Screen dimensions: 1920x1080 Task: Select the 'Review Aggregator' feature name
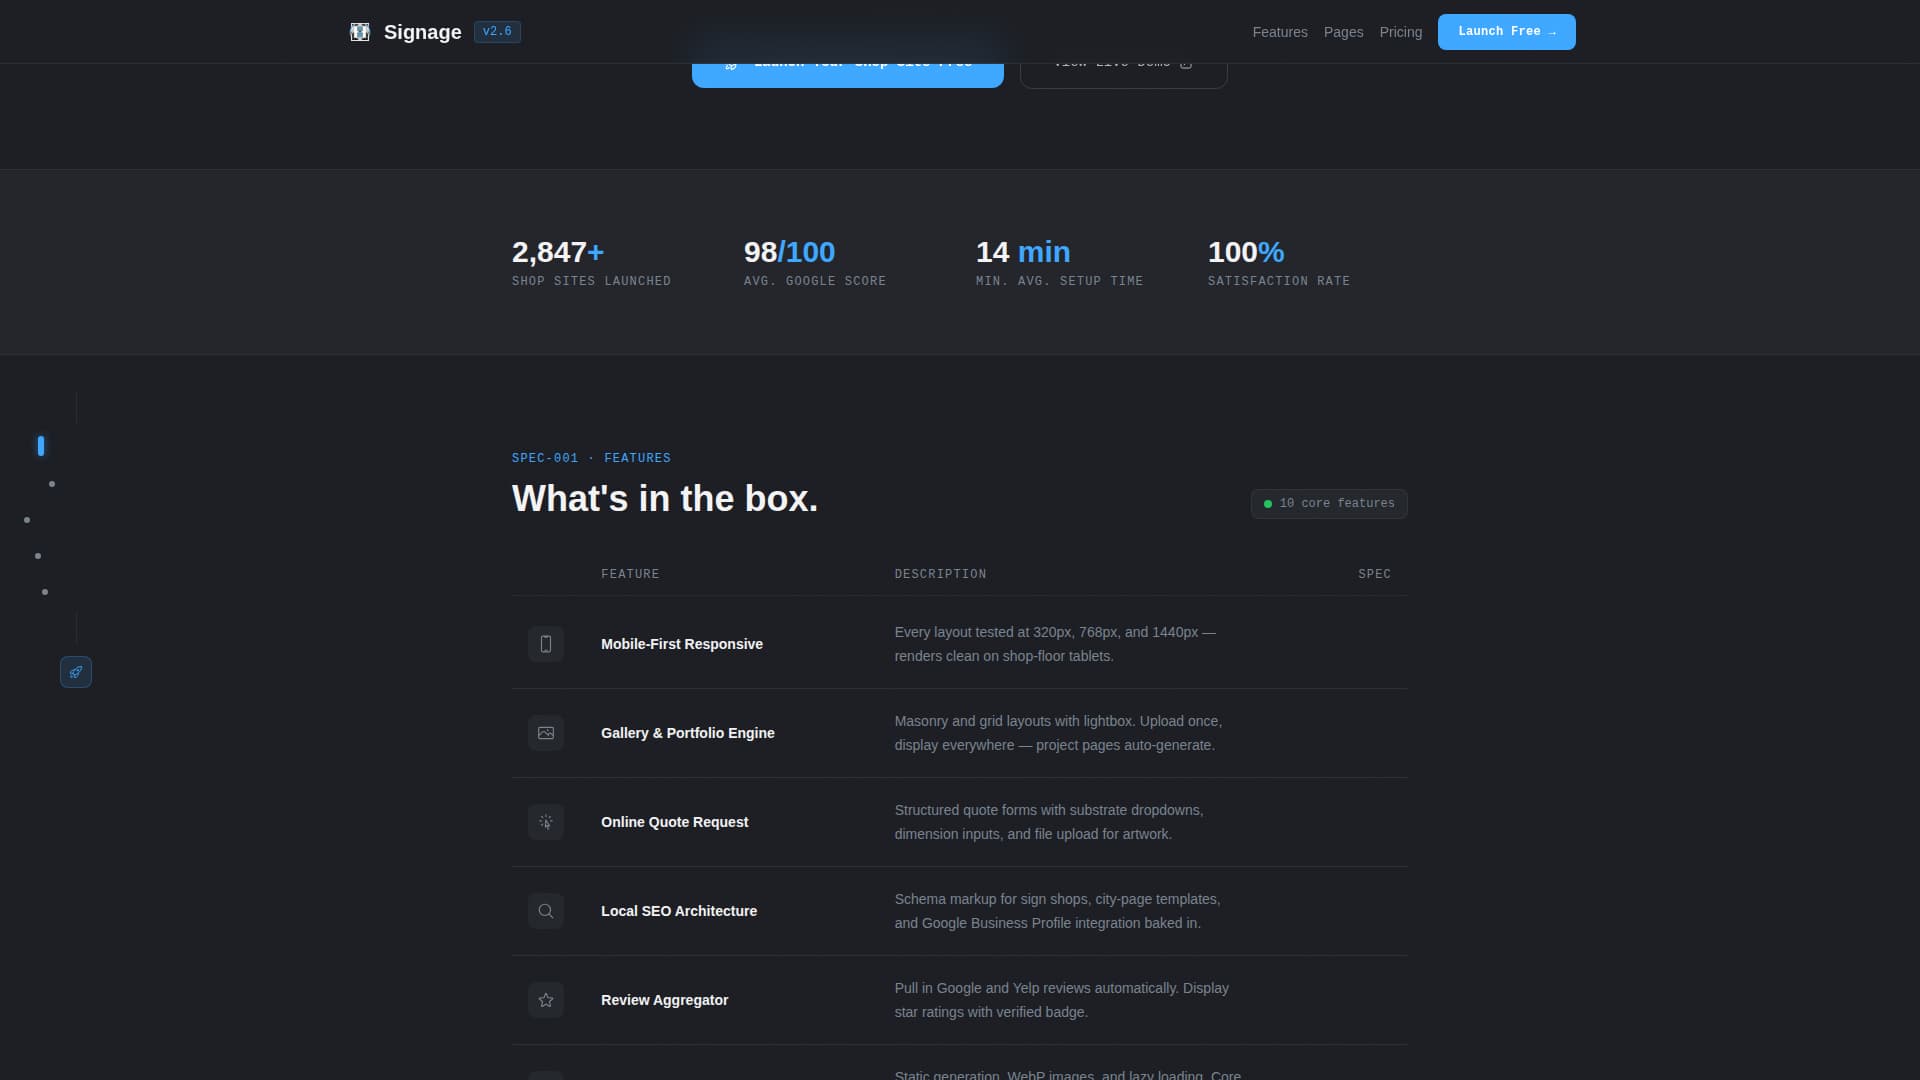click(x=664, y=1000)
